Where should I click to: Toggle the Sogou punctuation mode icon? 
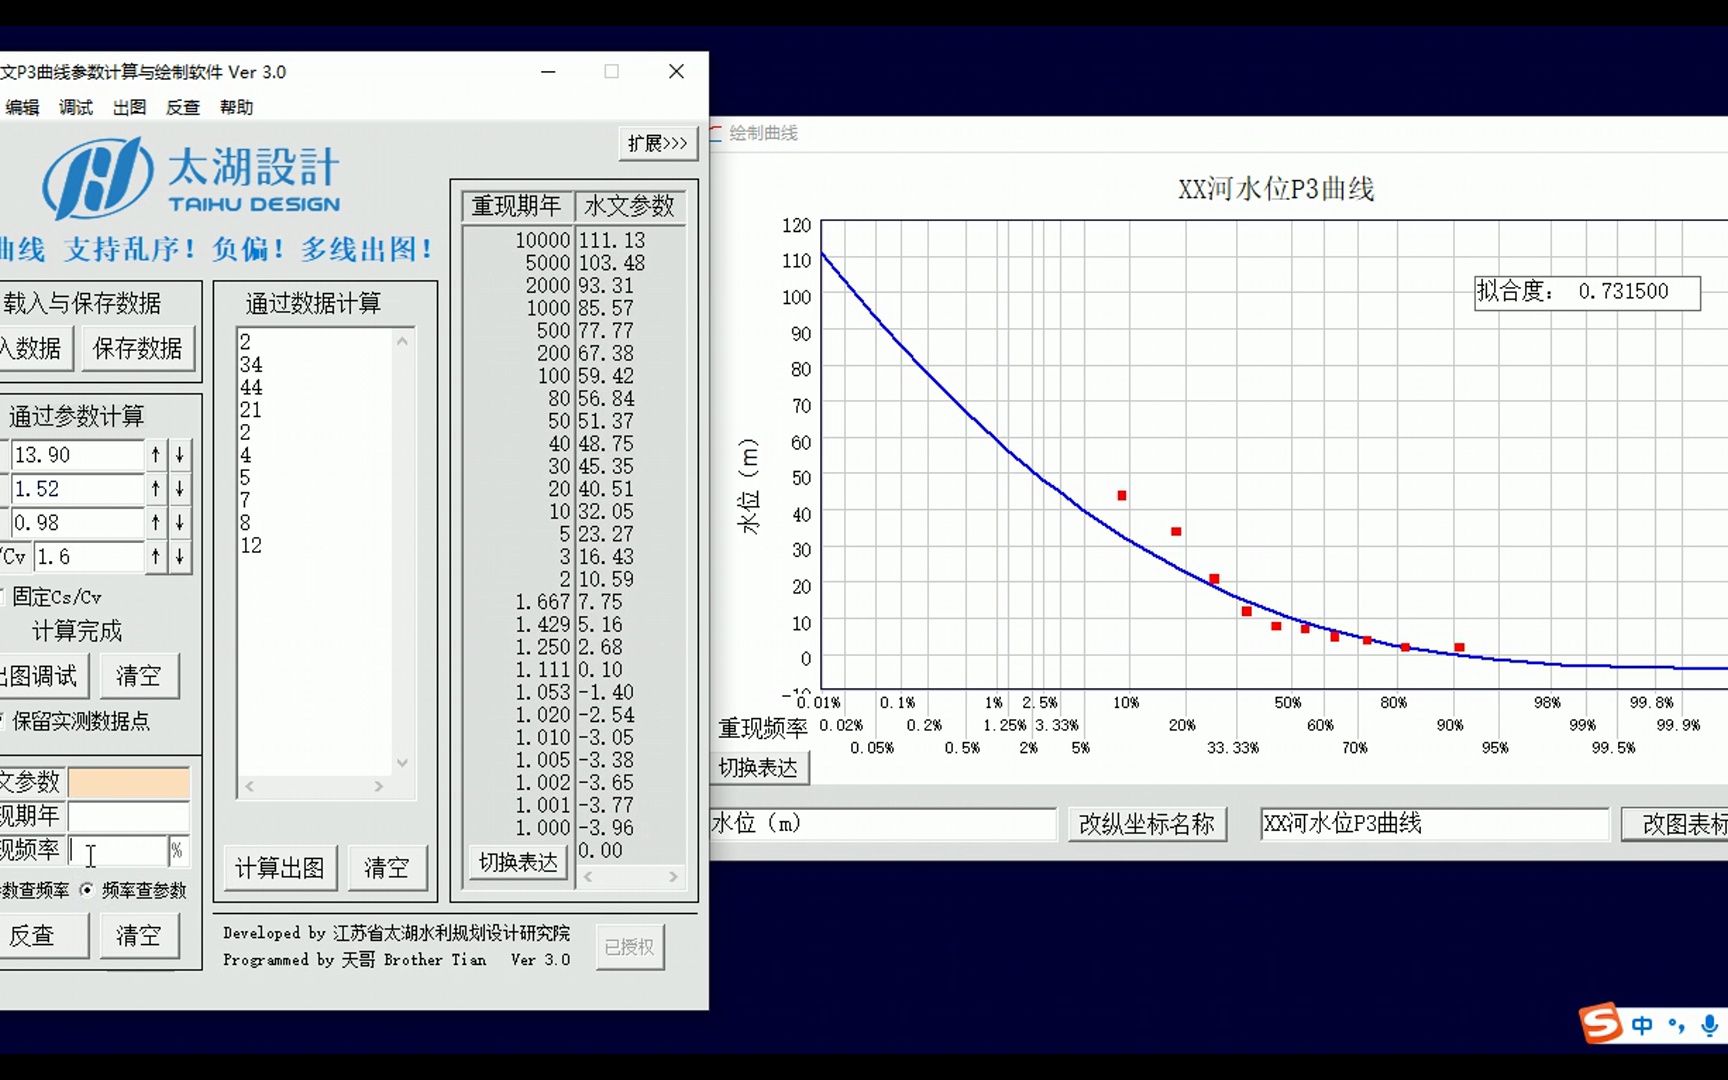1676,1025
